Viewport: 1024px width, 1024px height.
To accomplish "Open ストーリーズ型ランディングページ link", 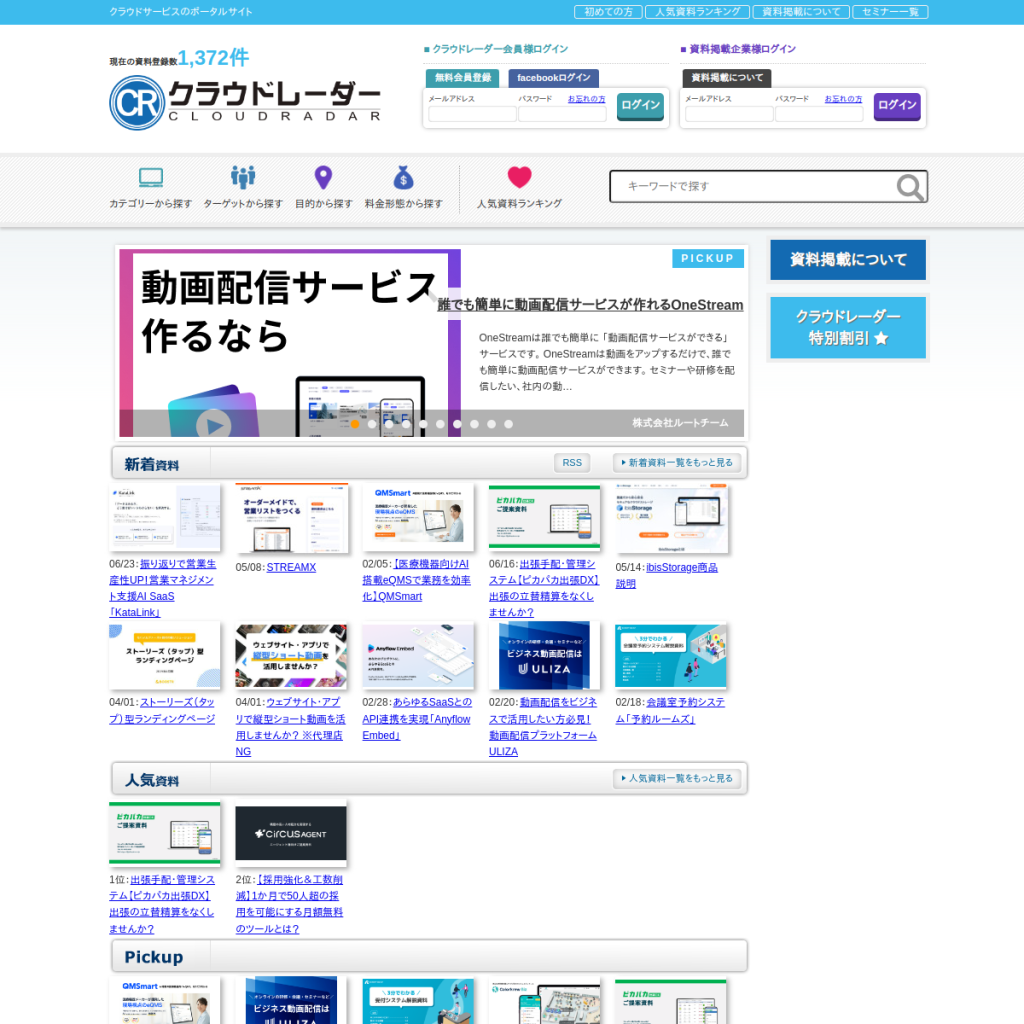I will (x=162, y=711).
